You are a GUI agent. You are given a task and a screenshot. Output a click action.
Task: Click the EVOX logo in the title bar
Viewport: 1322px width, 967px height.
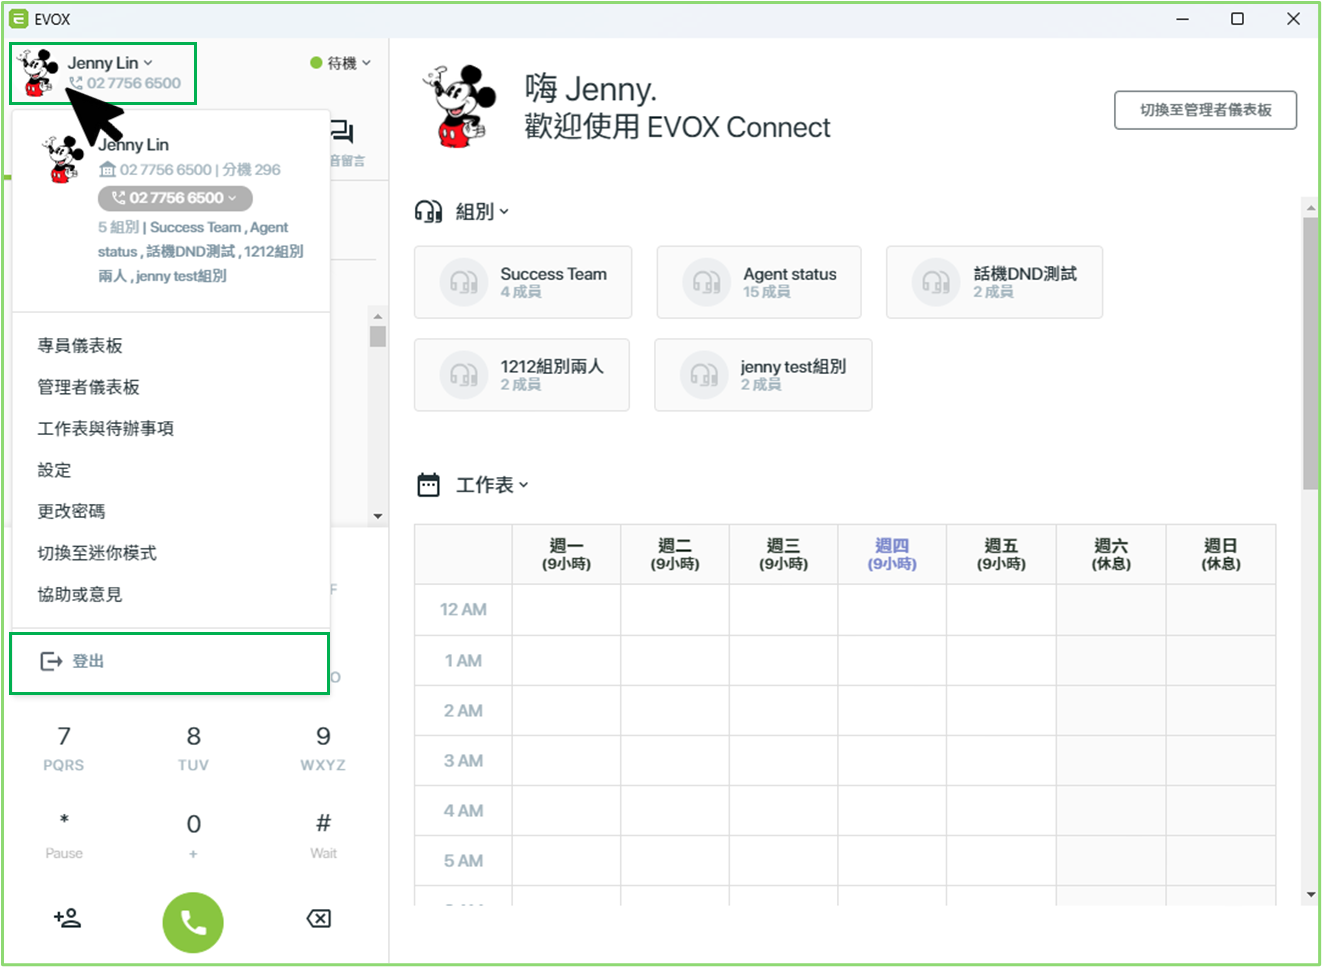click(18, 19)
